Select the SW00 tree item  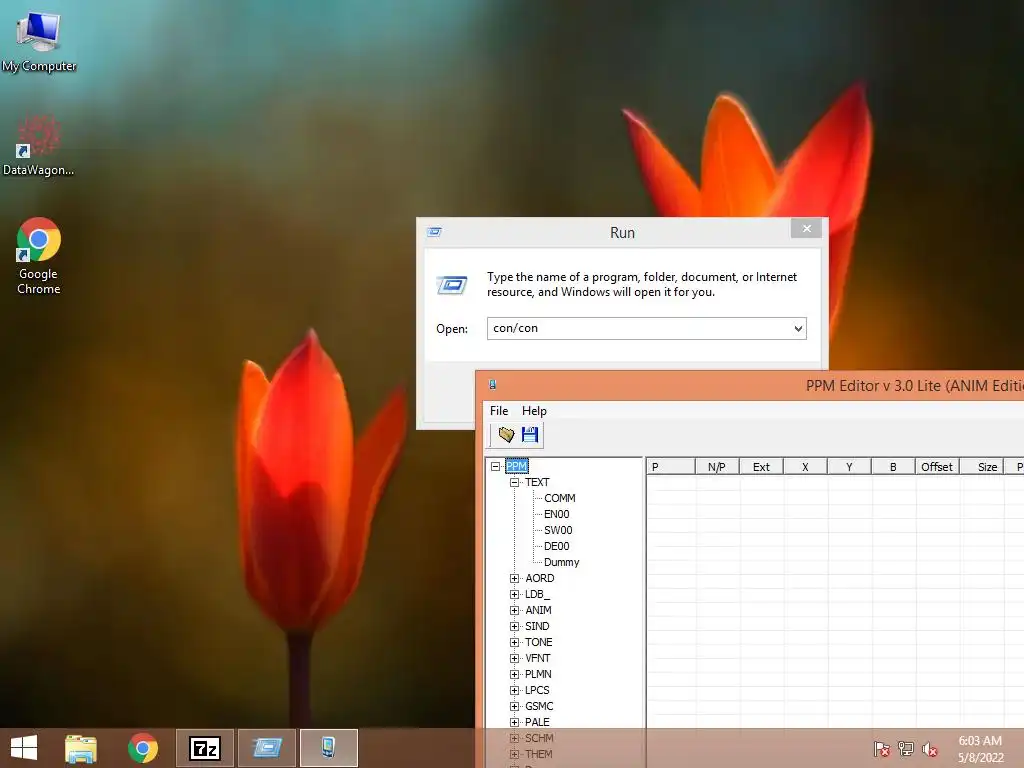point(558,530)
